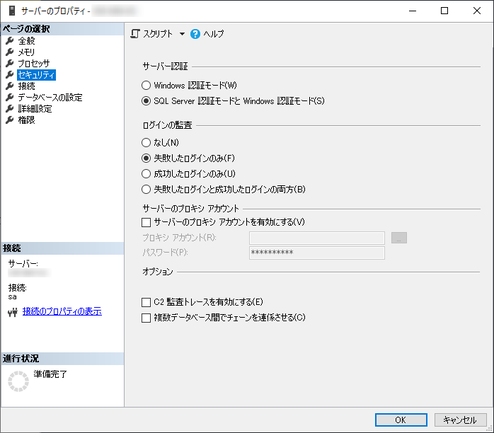Open the データベースの設定 page
The image size is (494, 433).
tap(50, 97)
